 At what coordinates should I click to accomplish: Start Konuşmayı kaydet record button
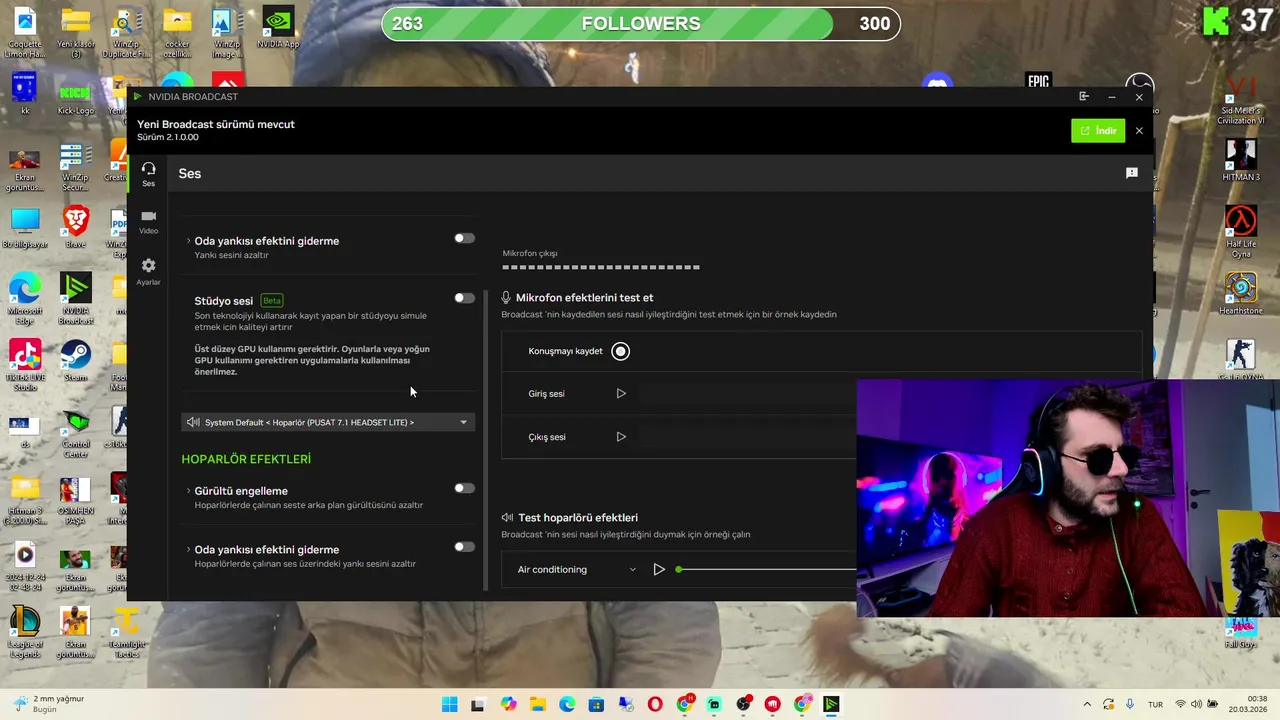coord(621,351)
